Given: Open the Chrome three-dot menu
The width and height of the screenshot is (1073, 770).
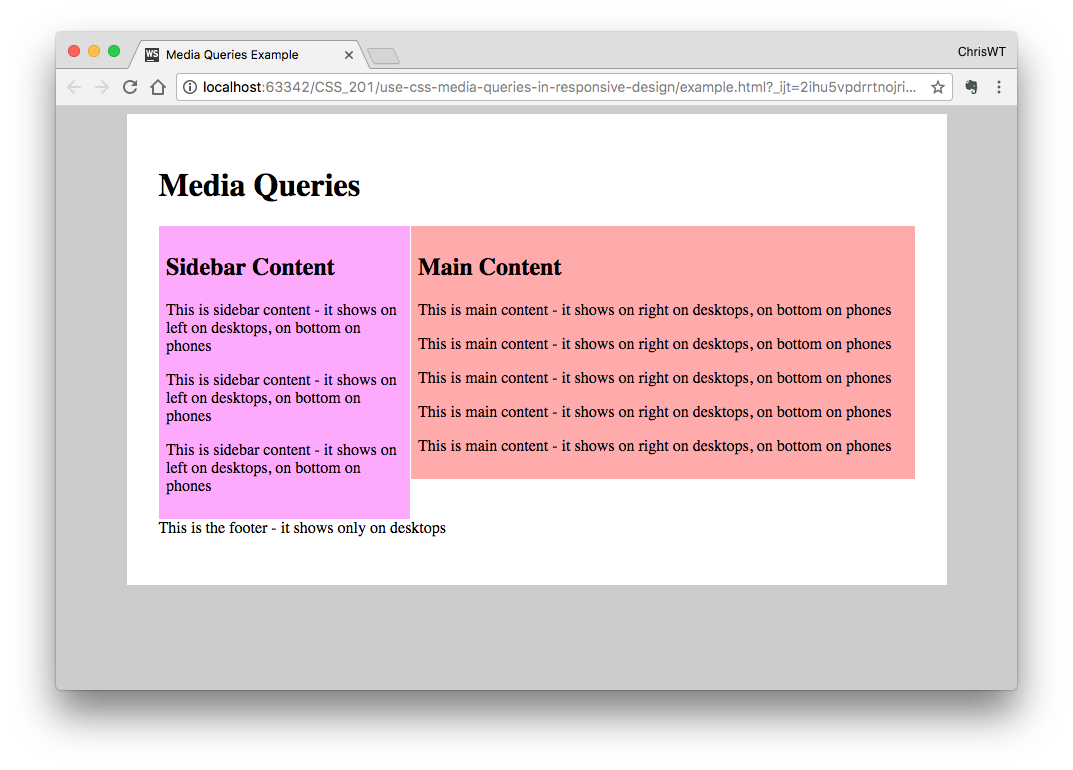Looking at the screenshot, I should coord(999,87).
